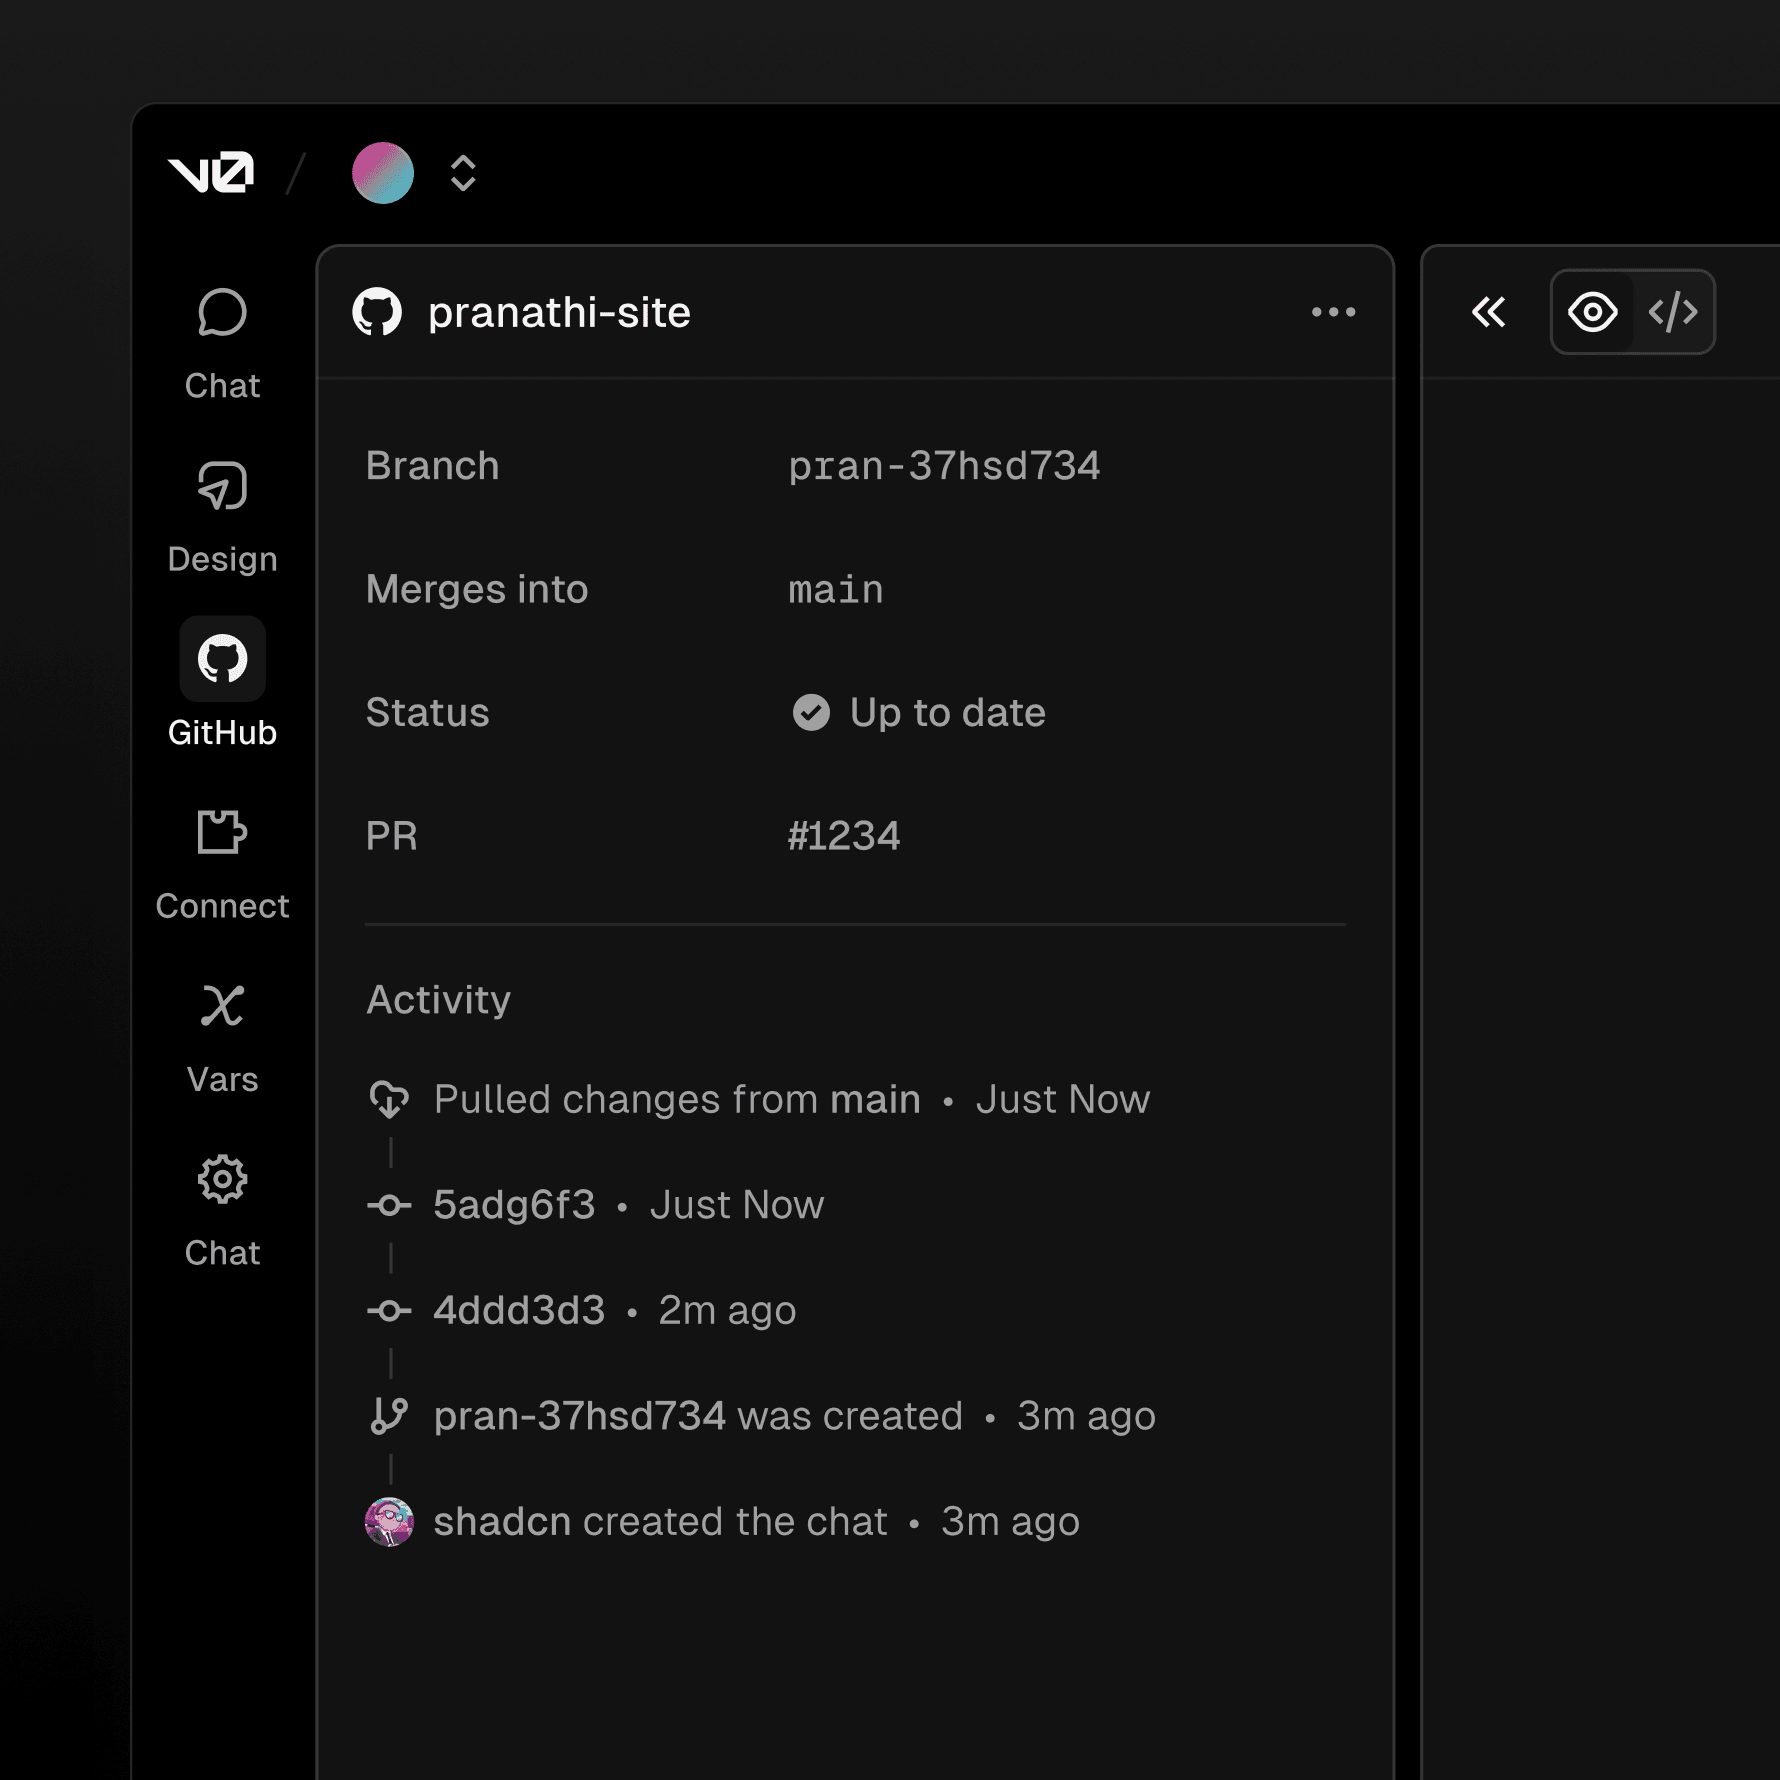Open the three-dots more options menu
Screen dimensions: 1780x1780
1333,312
